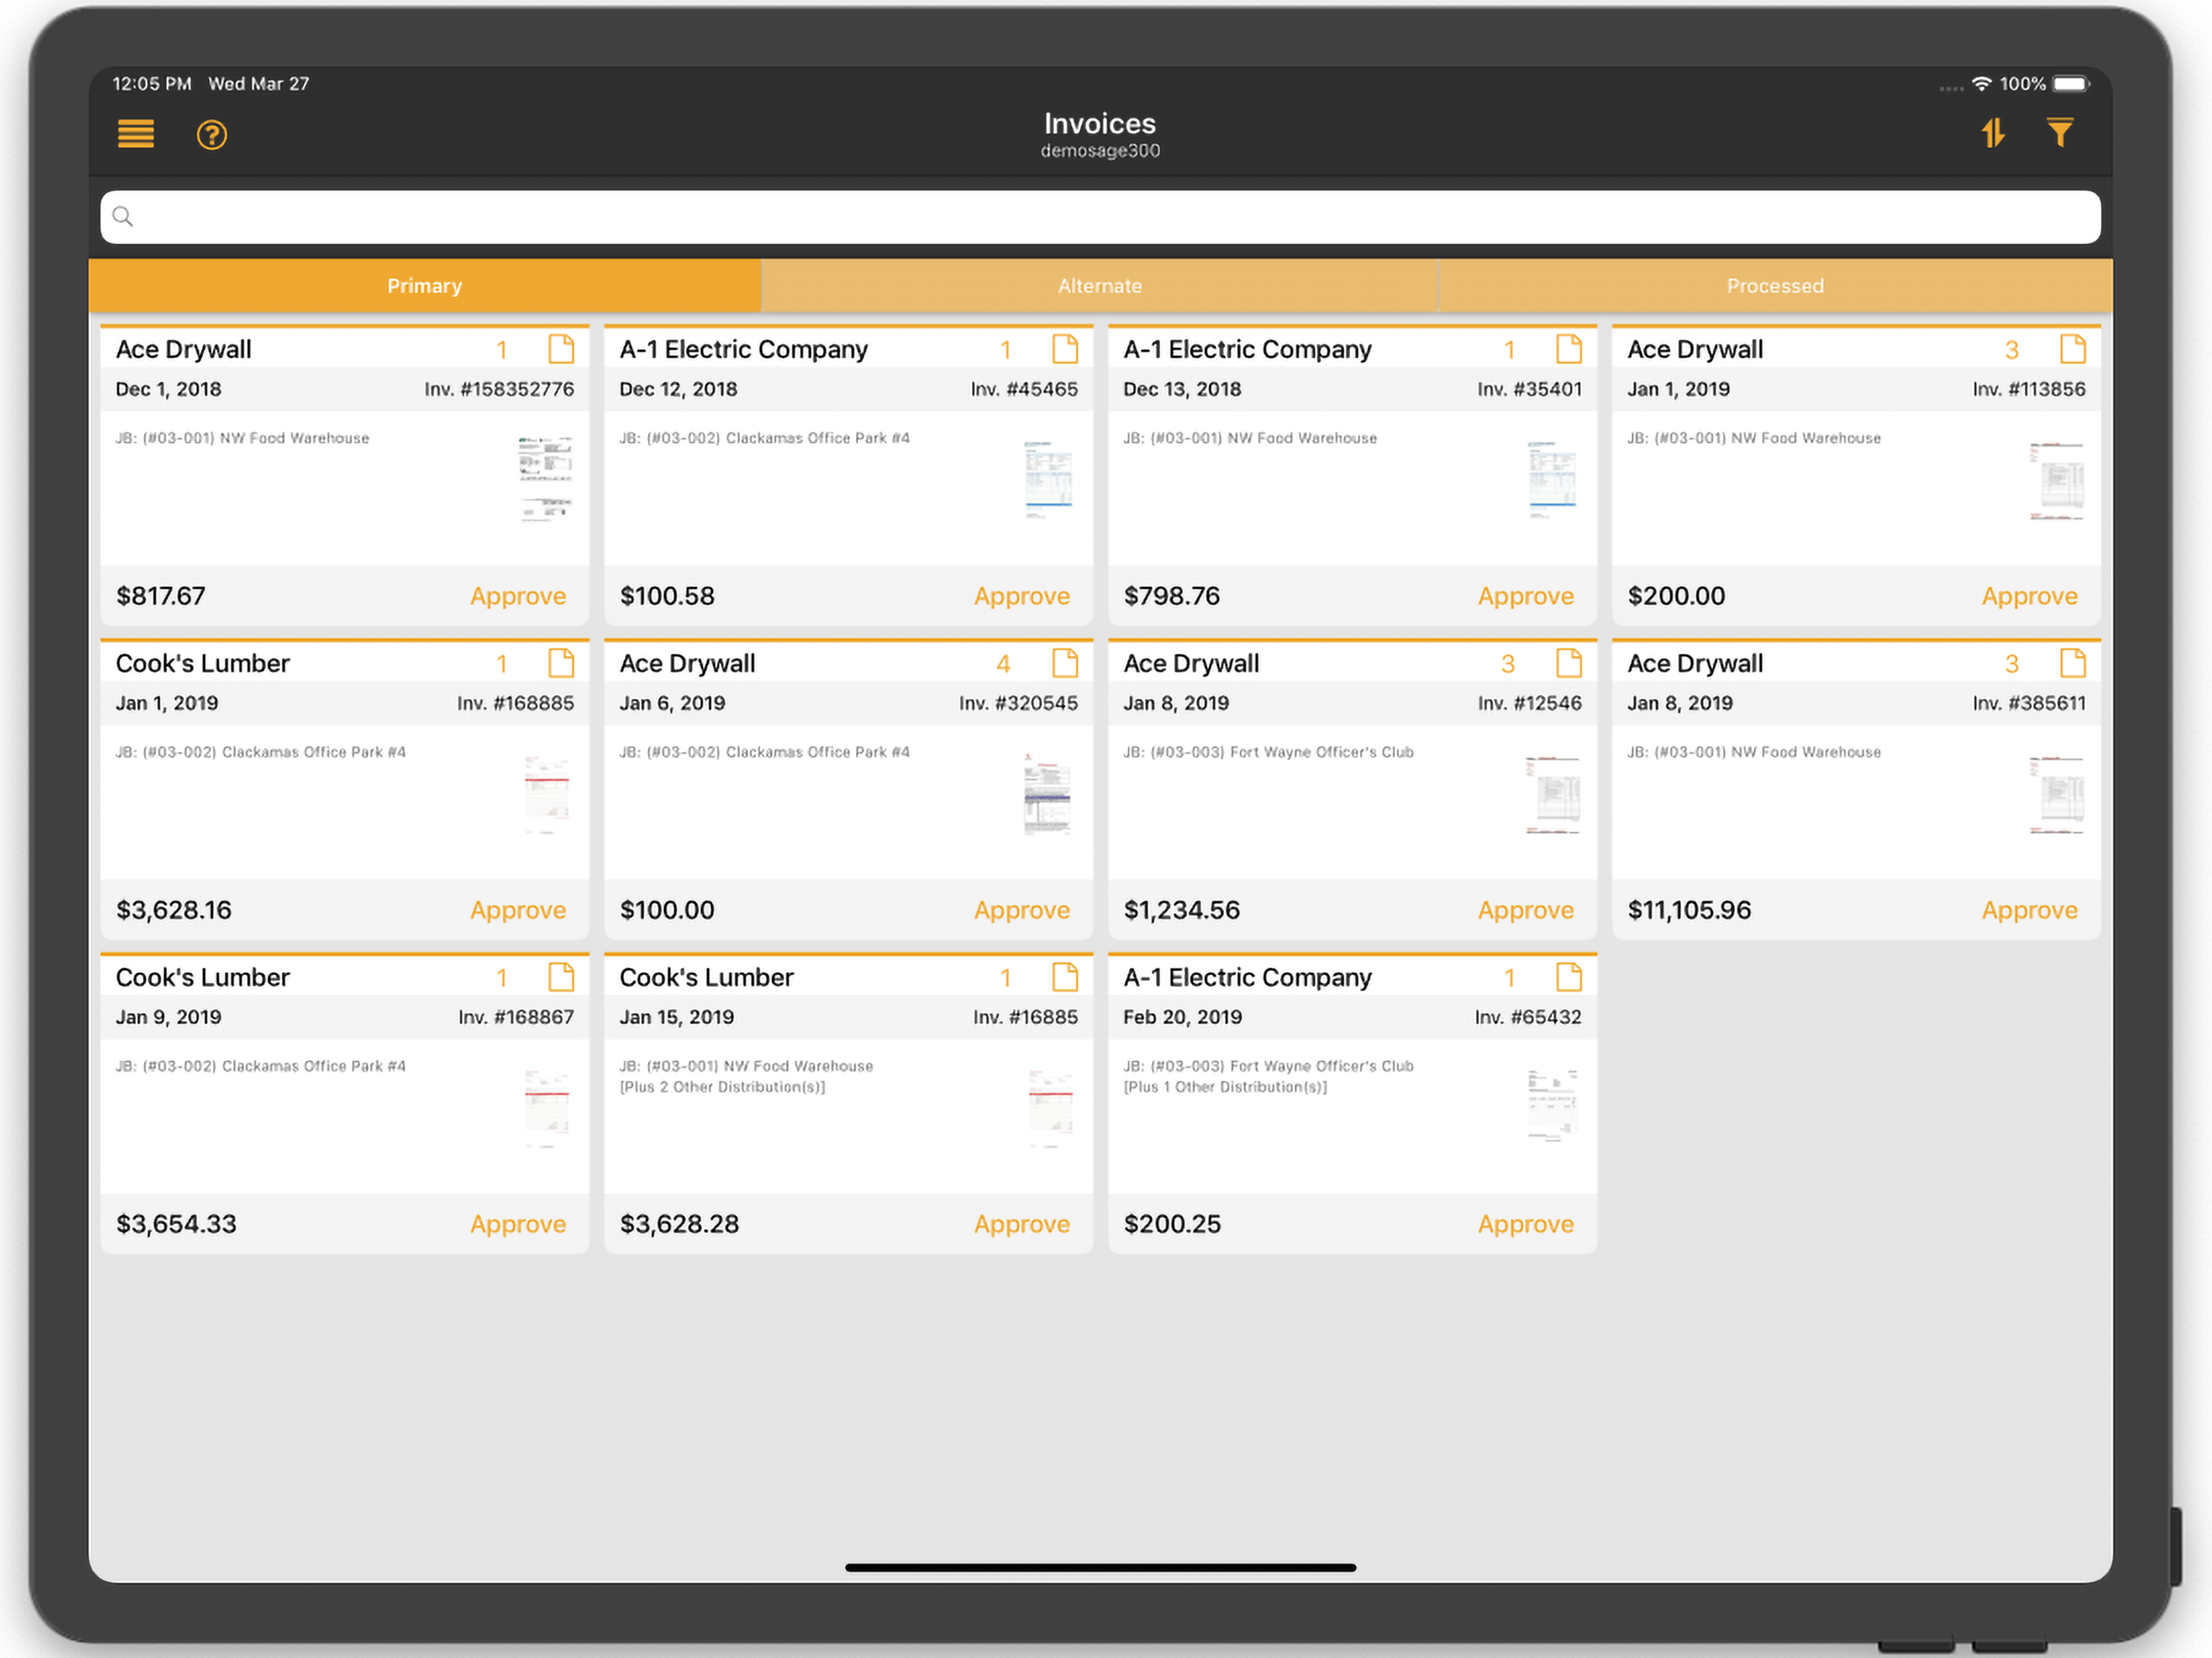Select 'Inv. #158352776' invoice number

coord(499,389)
